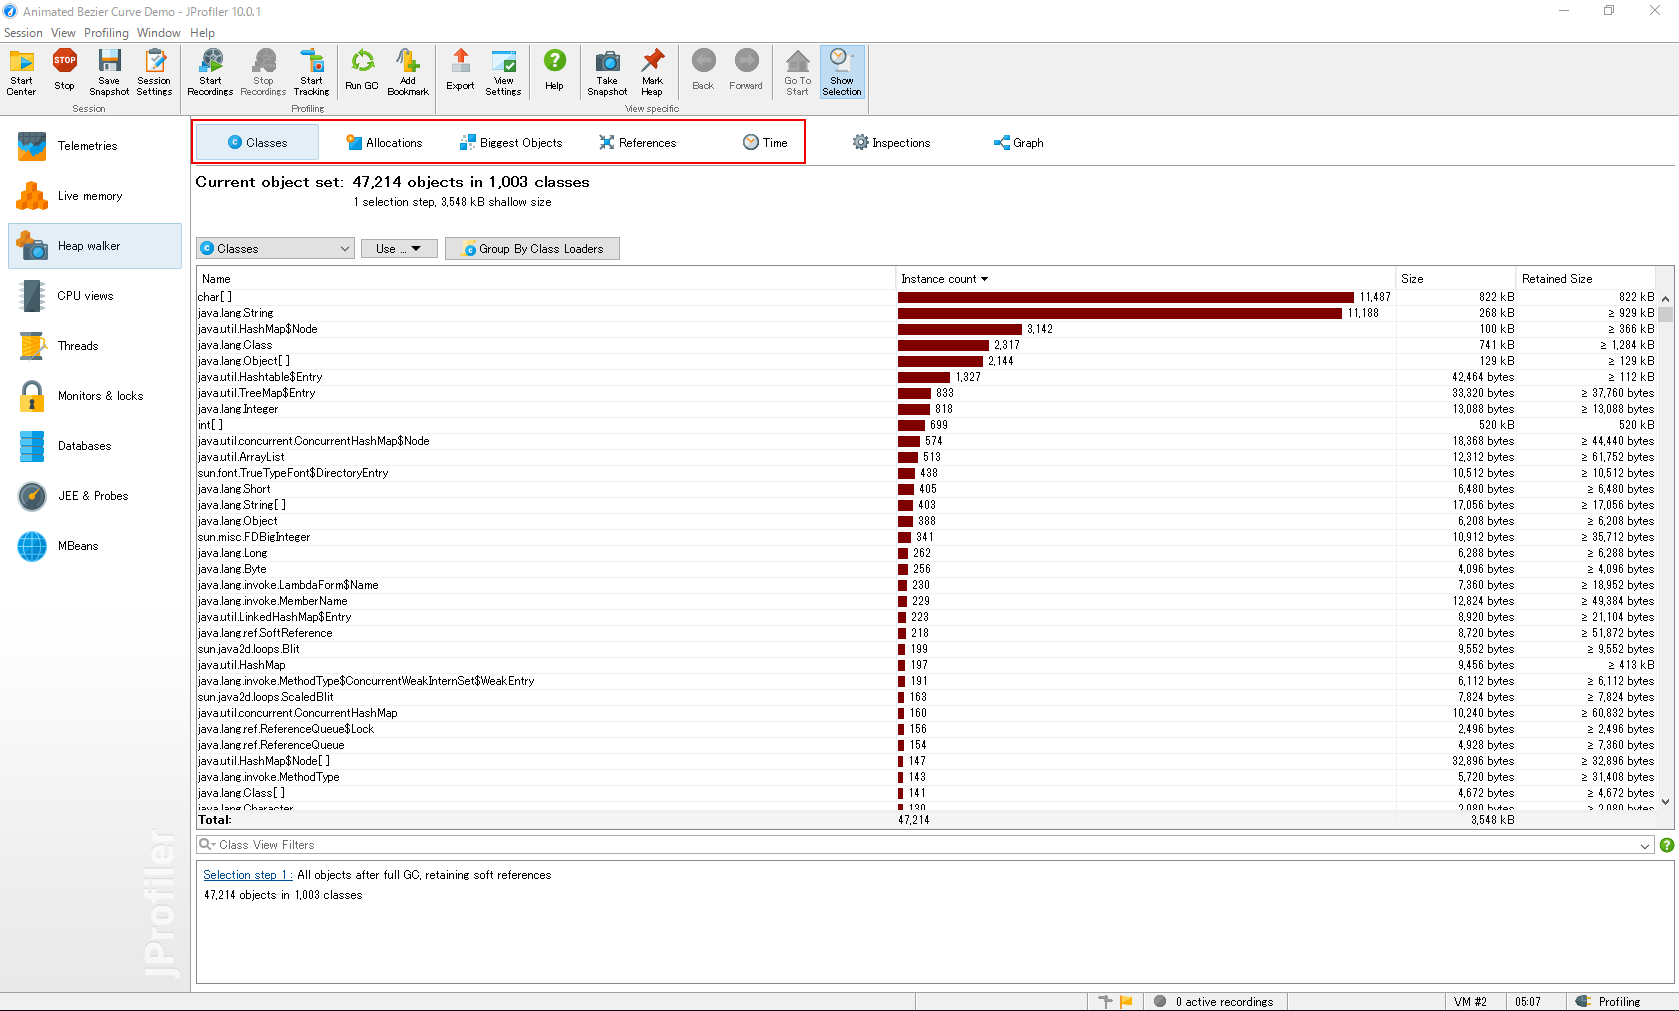Select the sun.misc.FDBigInteger row
The height and width of the screenshot is (1011, 1679).
926,537
